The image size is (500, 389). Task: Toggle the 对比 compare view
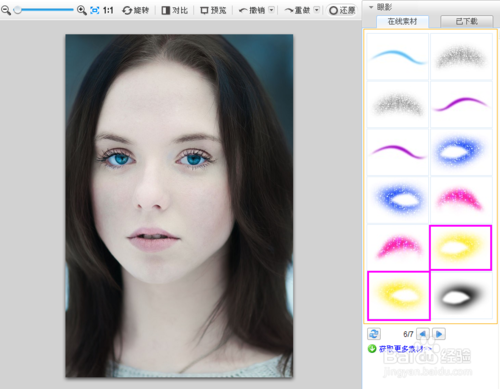175,10
